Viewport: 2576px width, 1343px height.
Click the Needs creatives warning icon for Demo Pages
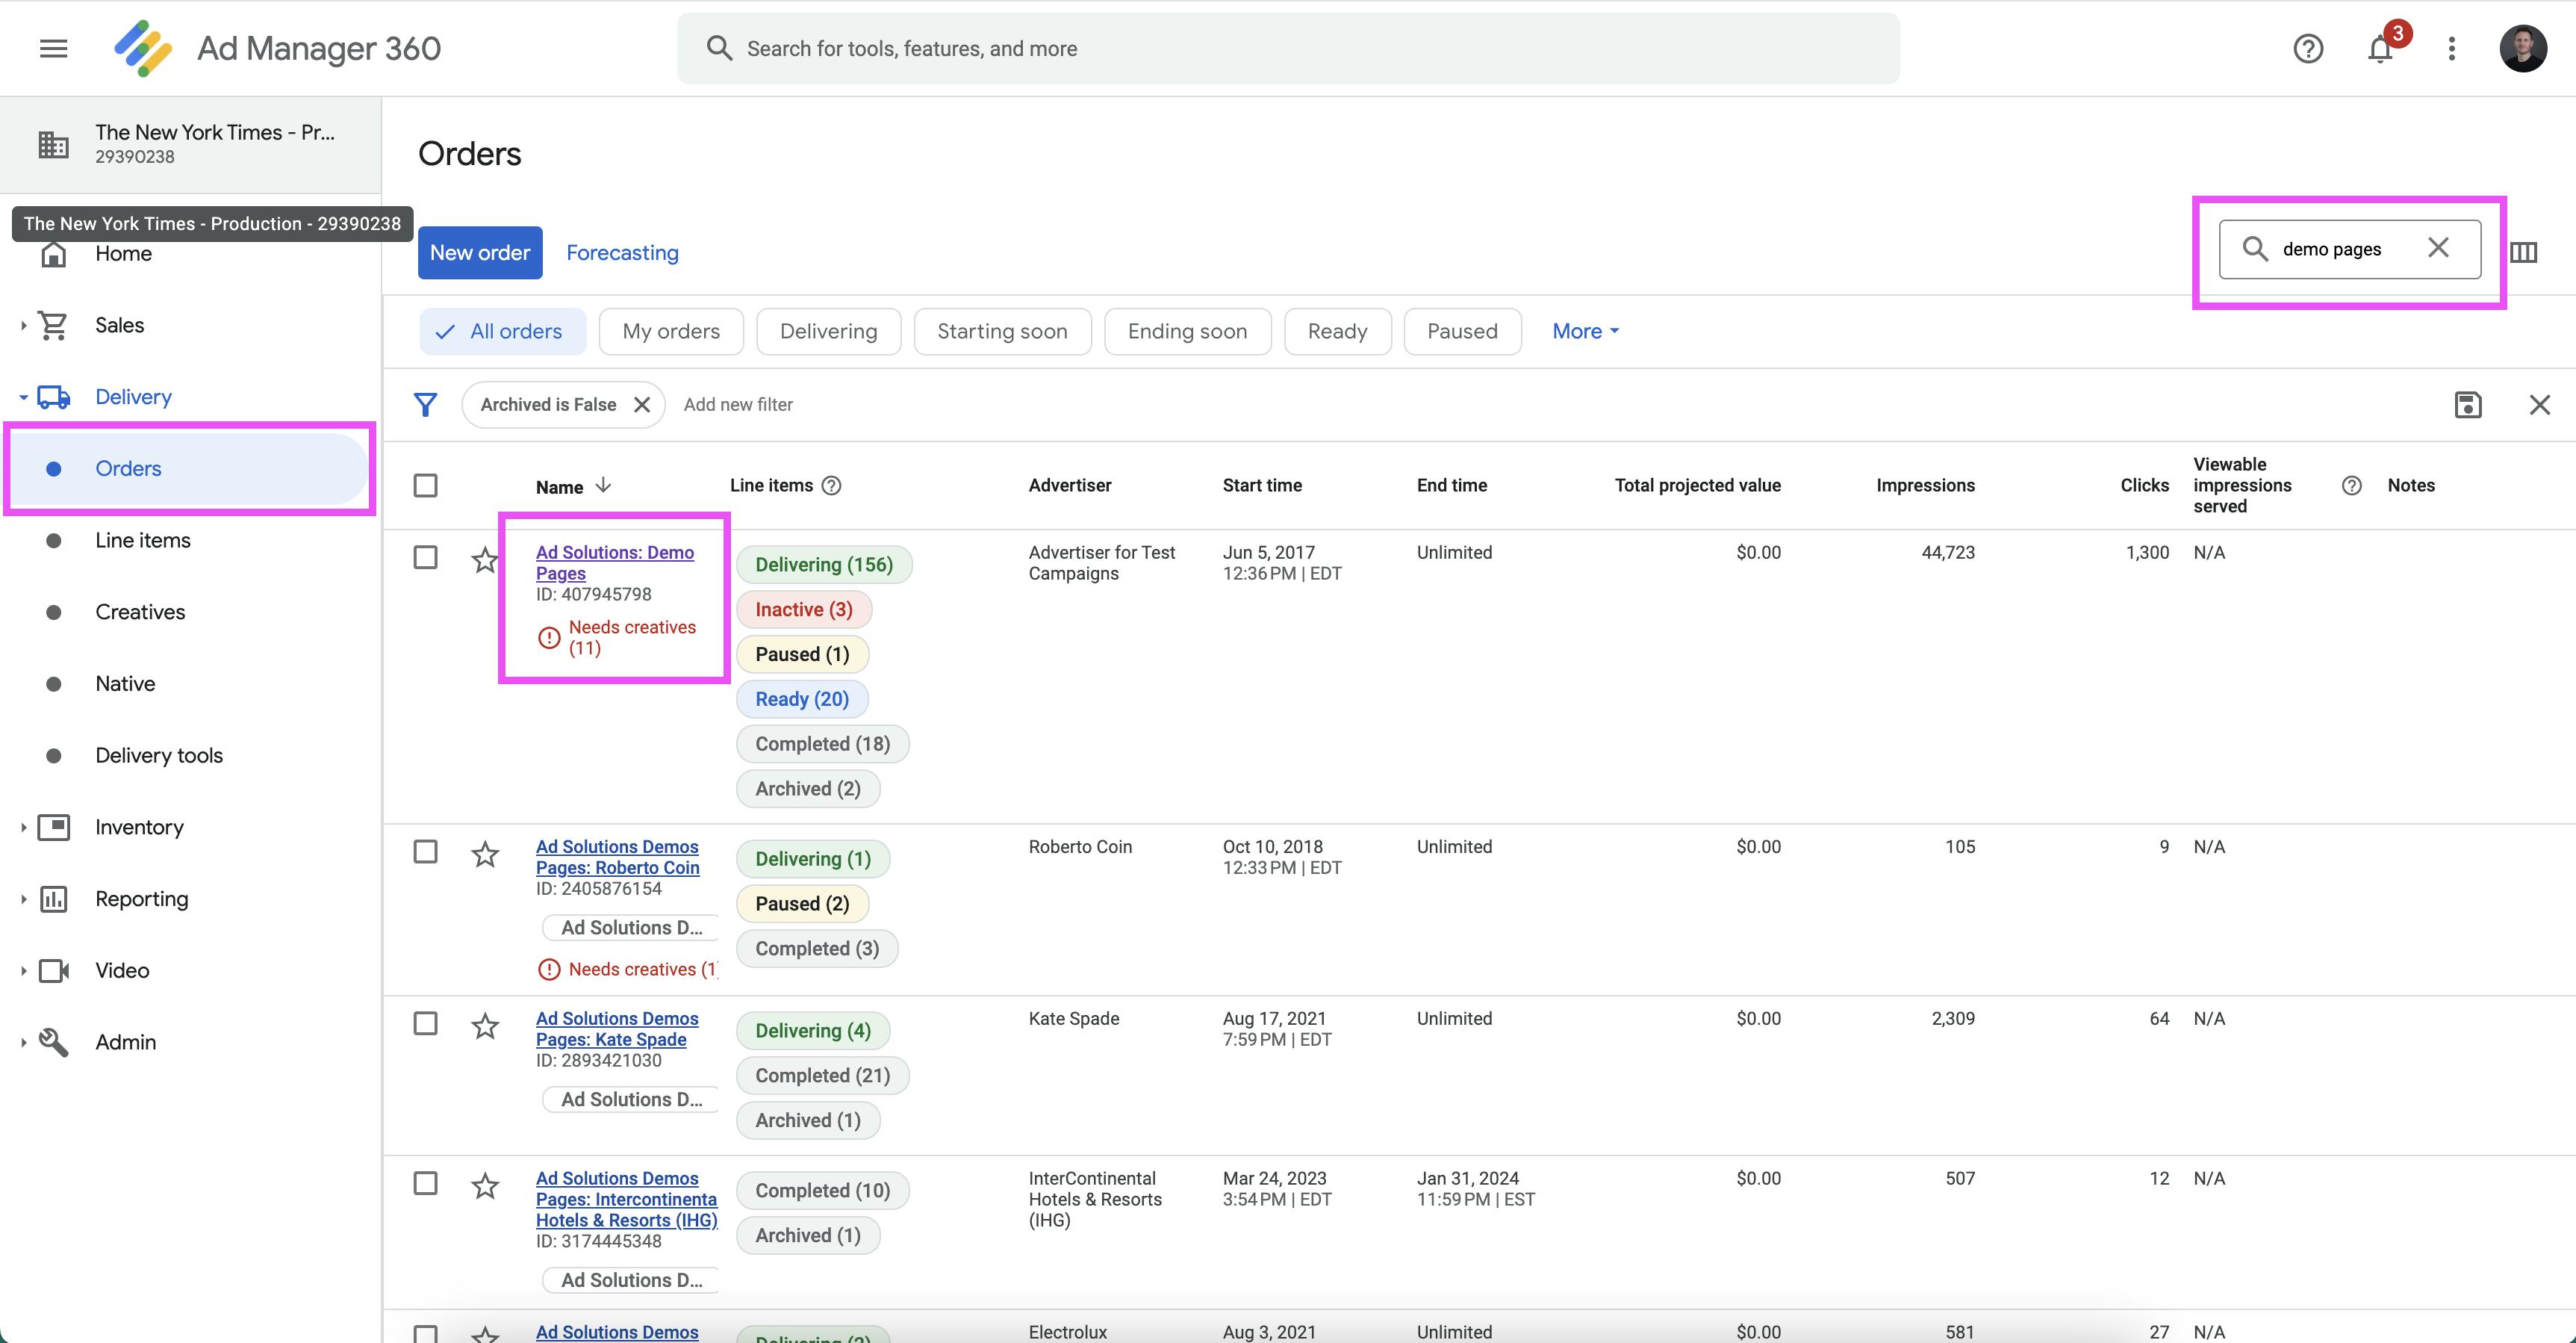(549, 637)
